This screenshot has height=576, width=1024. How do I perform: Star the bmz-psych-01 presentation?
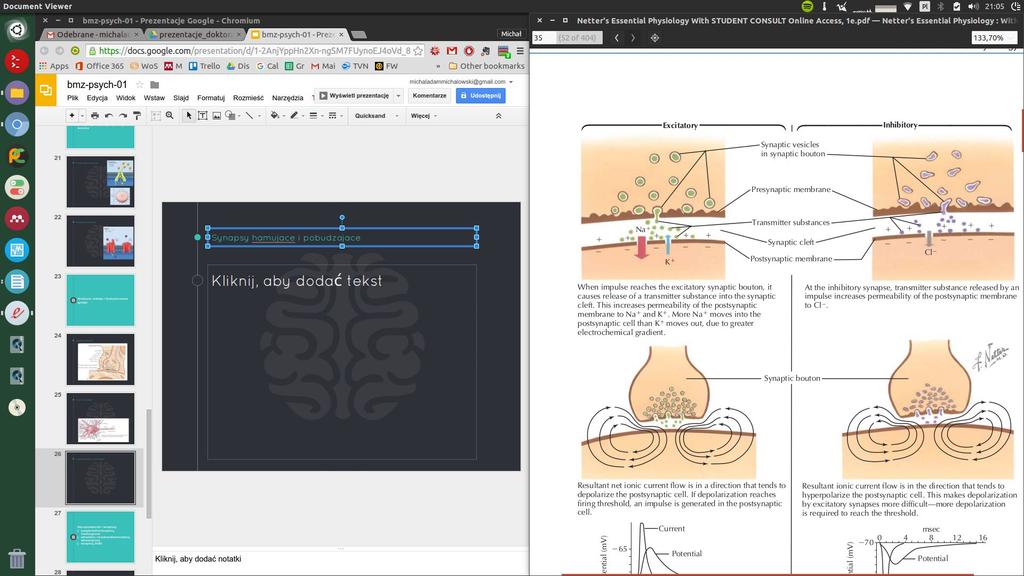pyautogui.click(x=139, y=84)
